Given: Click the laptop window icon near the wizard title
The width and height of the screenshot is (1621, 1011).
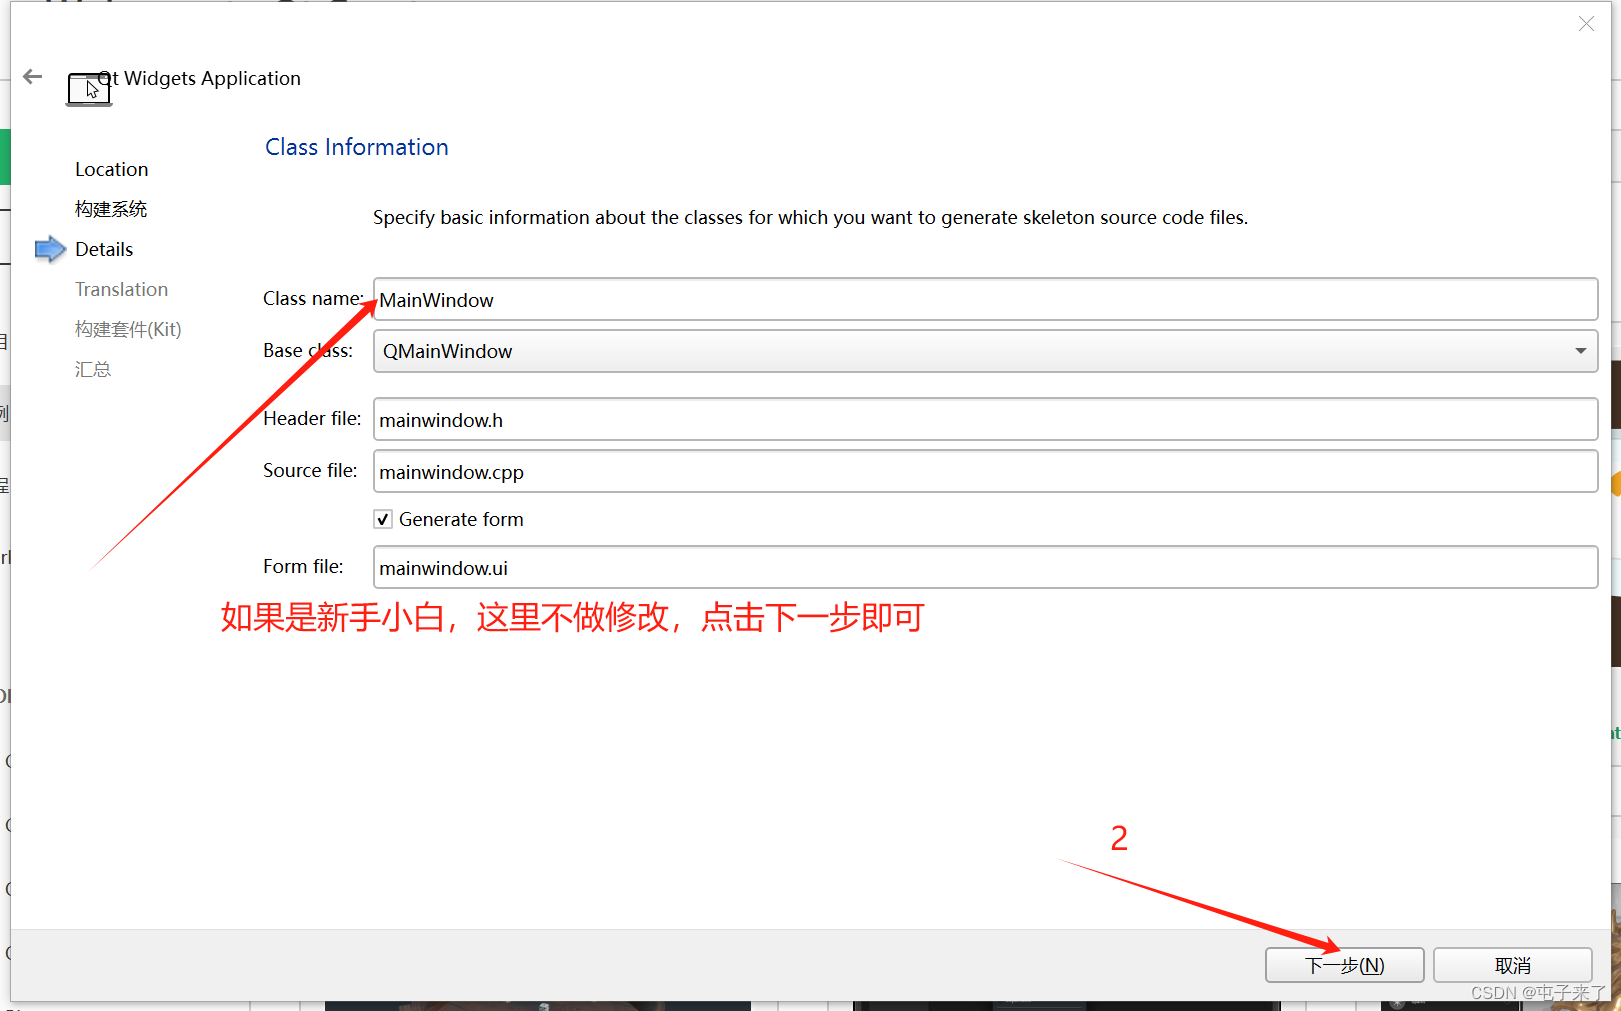Looking at the screenshot, I should coord(89,88).
